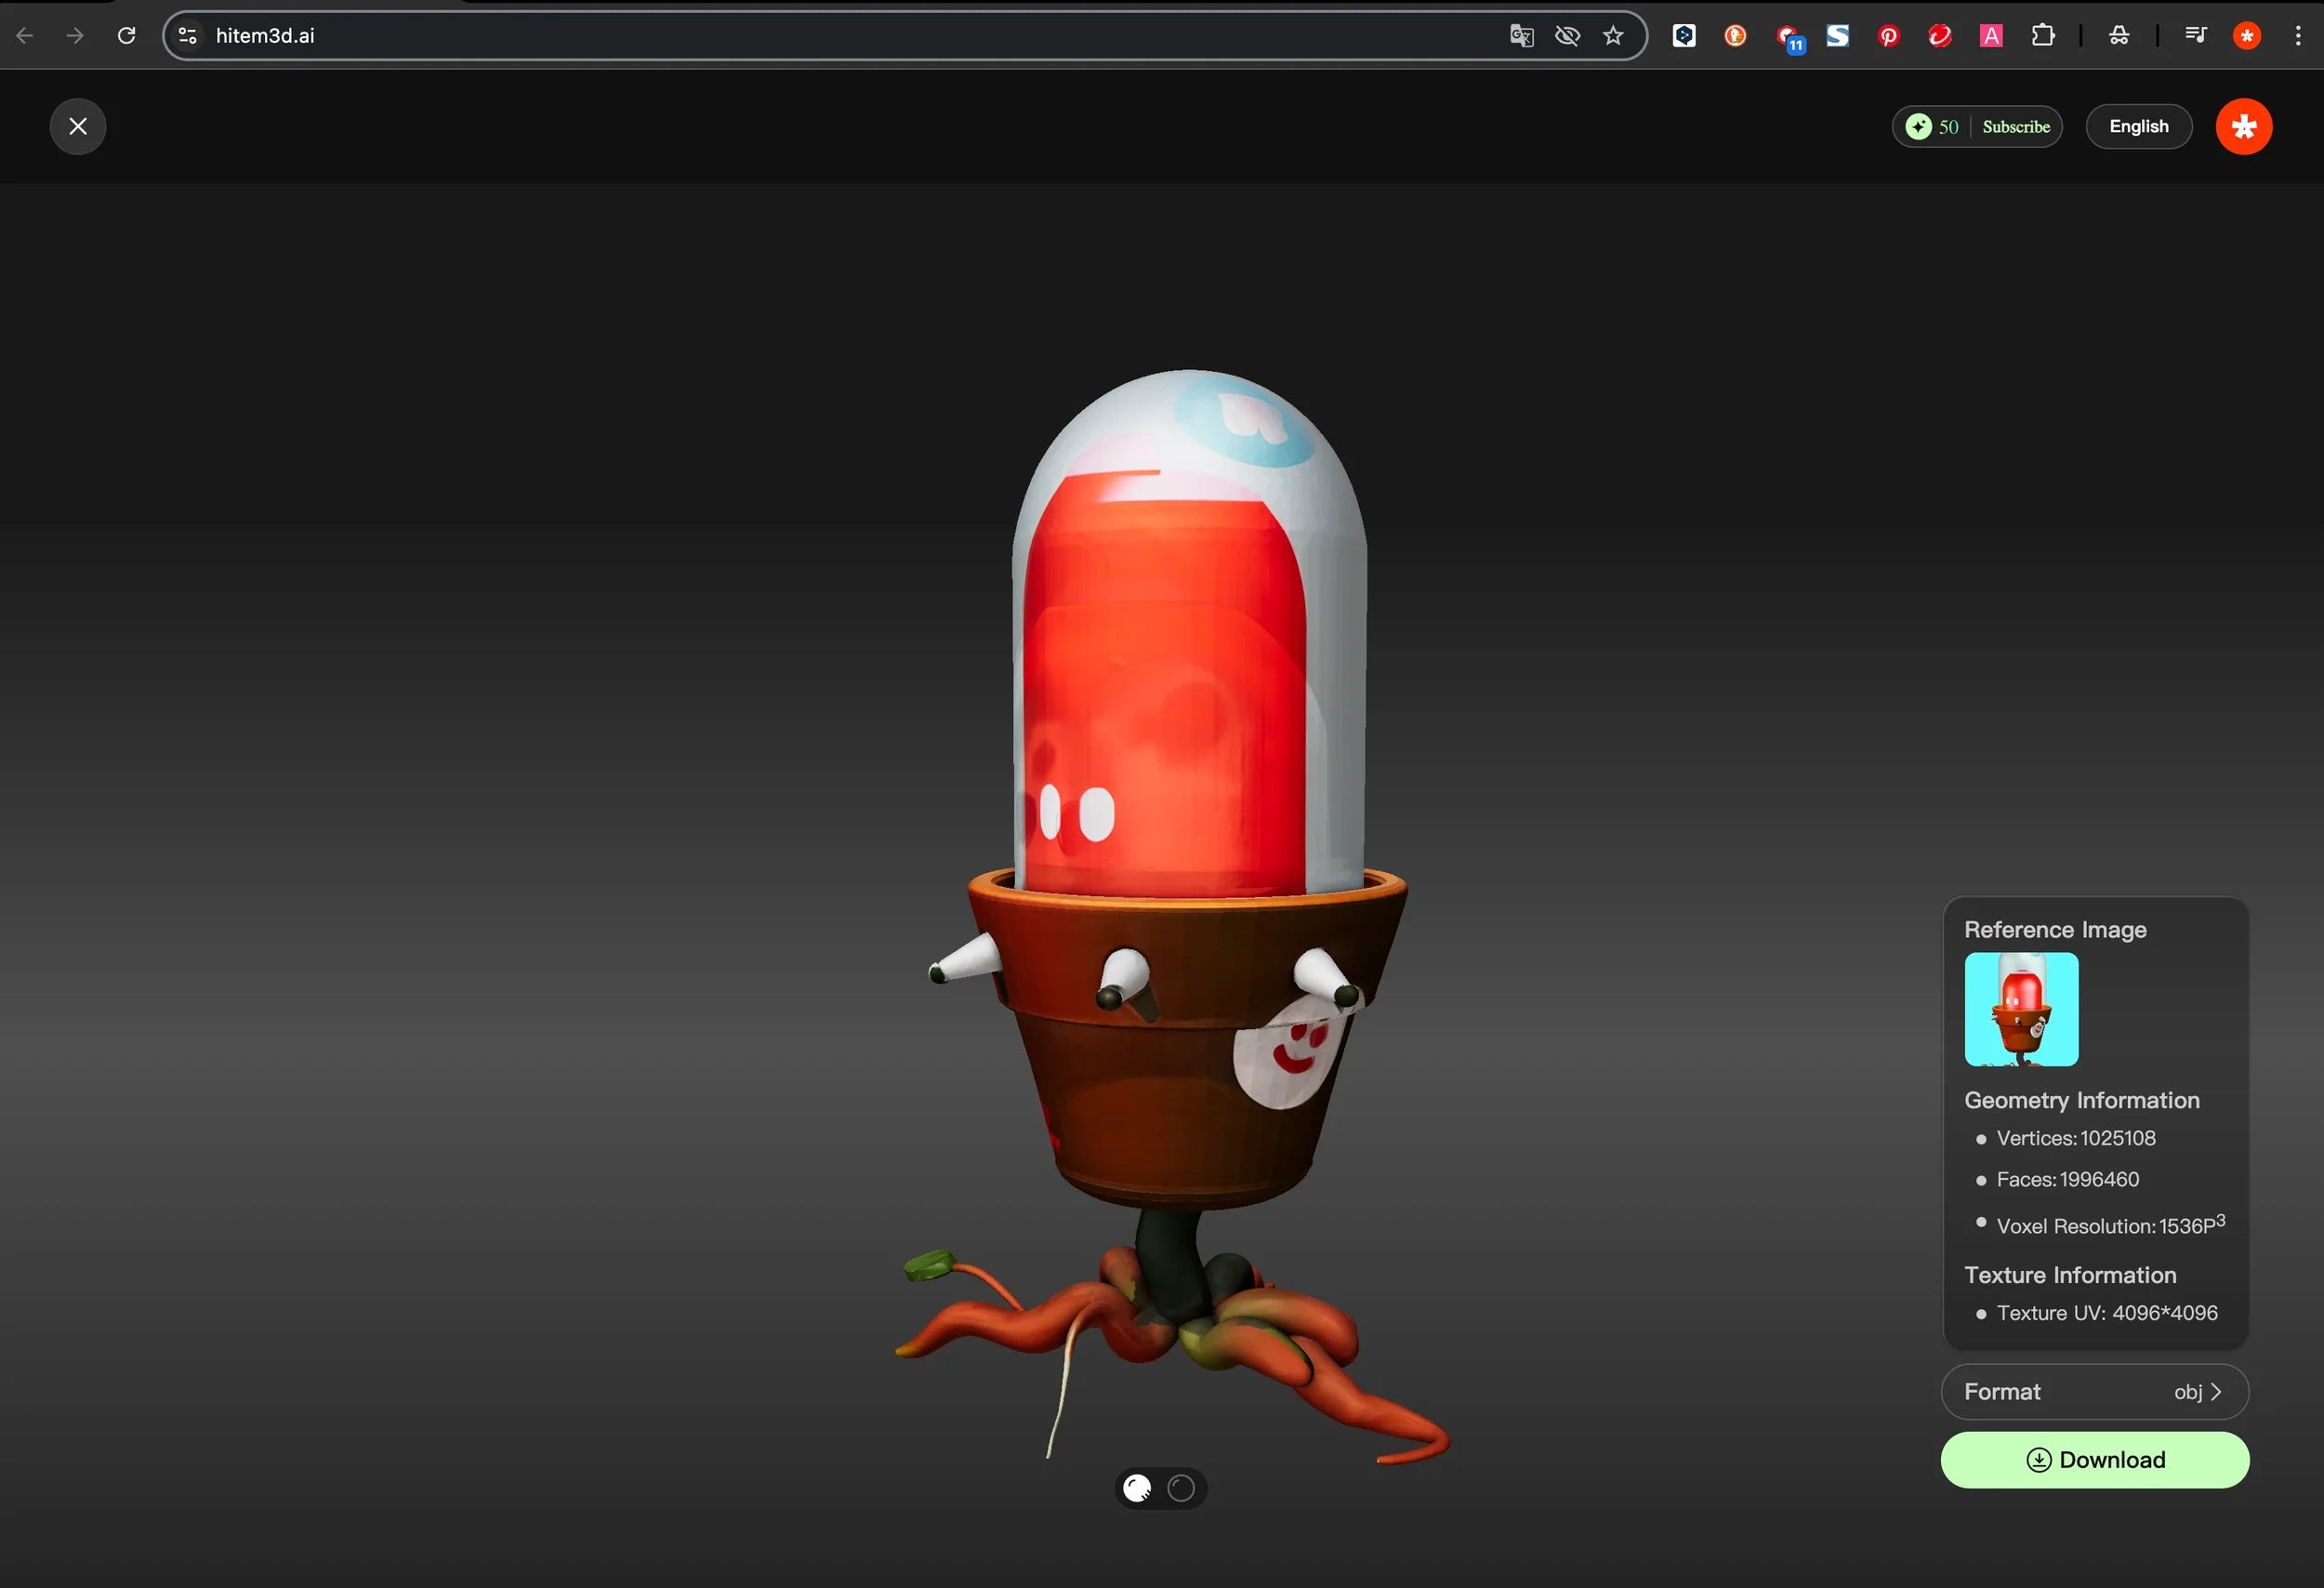Open the Adblock extension showing 11 notifications
This screenshot has width=2324, height=1588.
click(x=1789, y=35)
